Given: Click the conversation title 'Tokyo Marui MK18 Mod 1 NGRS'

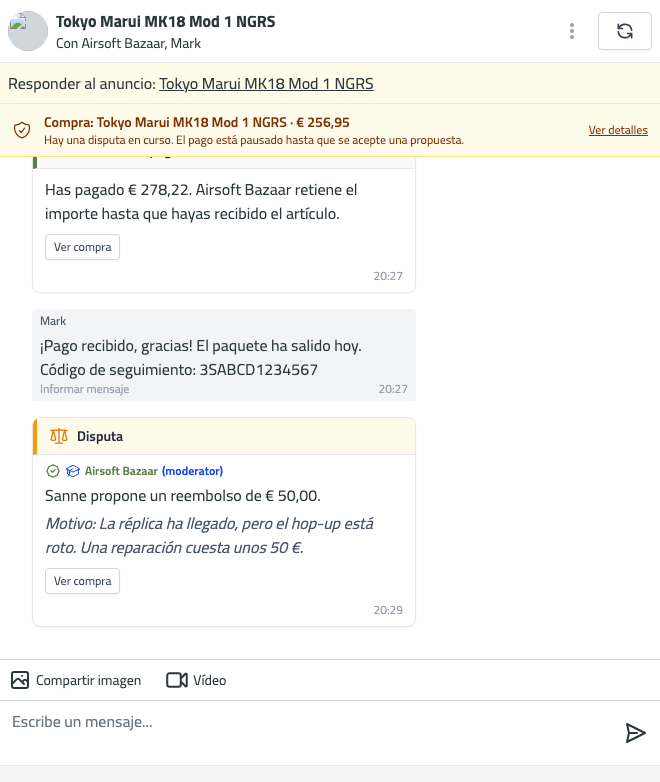Looking at the screenshot, I should [166, 22].
